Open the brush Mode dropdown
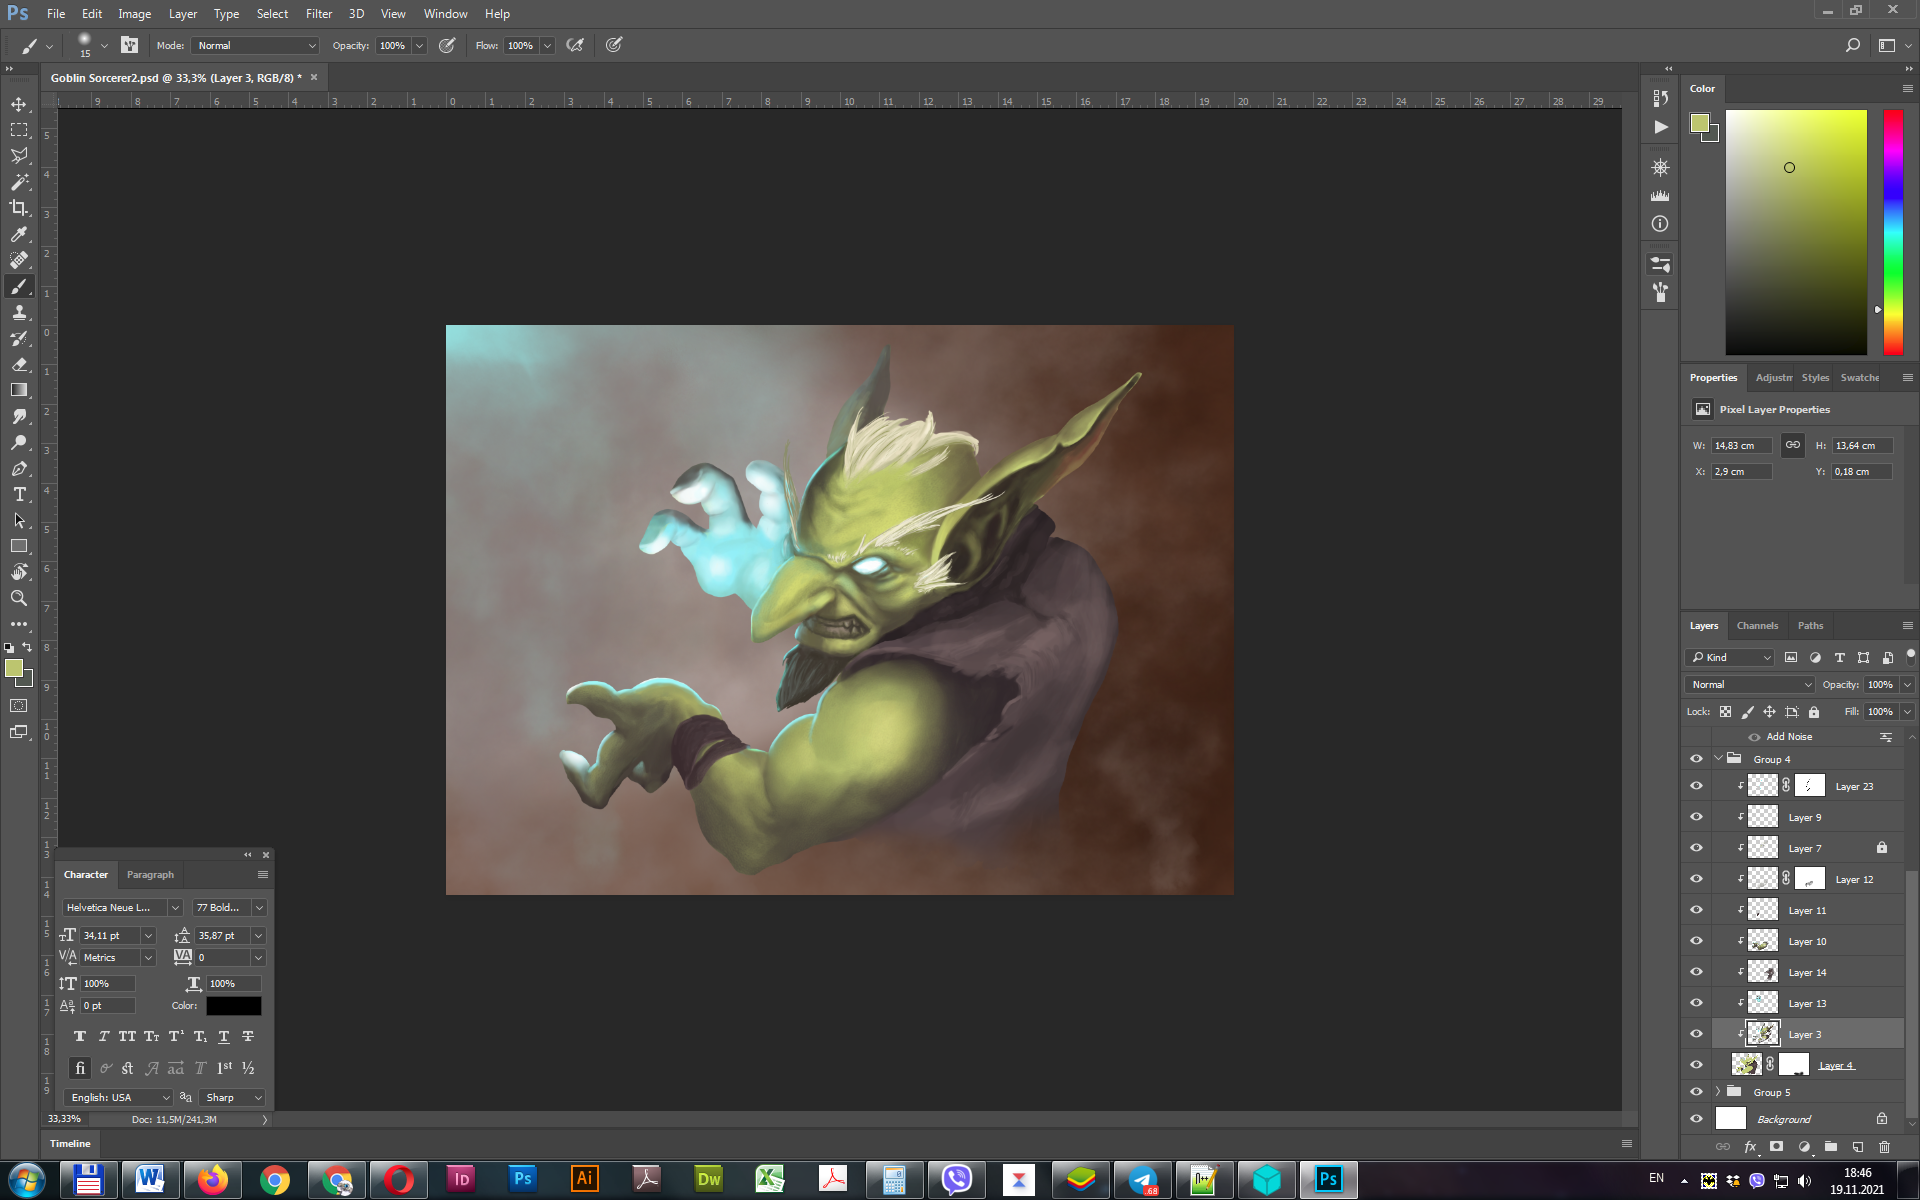 click(x=256, y=45)
